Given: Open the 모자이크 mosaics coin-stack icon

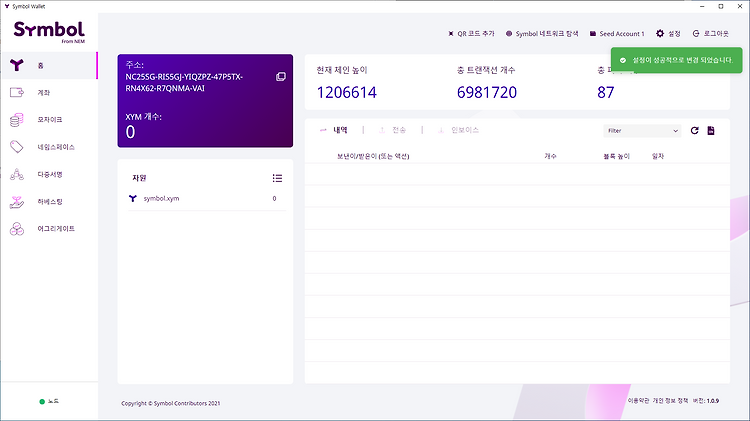Looking at the screenshot, I should coord(17,120).
